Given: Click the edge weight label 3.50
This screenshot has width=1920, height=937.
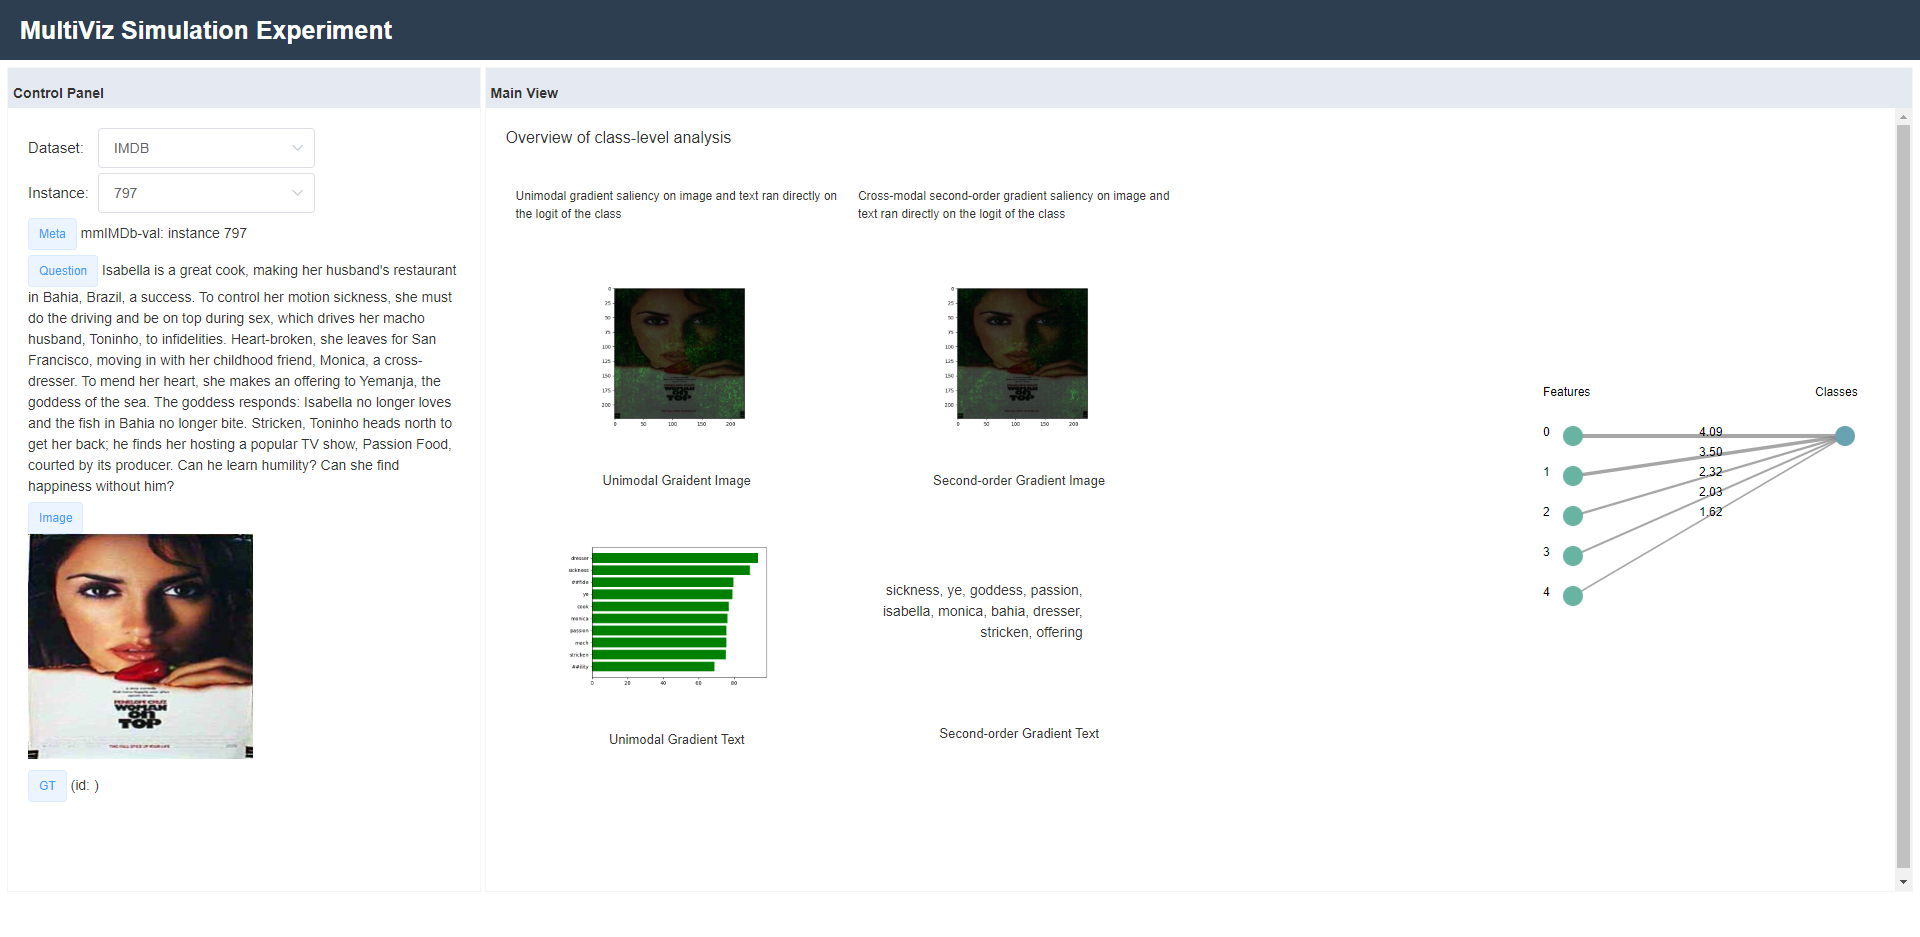Looking at the screenshot, I should [1711, 452].
